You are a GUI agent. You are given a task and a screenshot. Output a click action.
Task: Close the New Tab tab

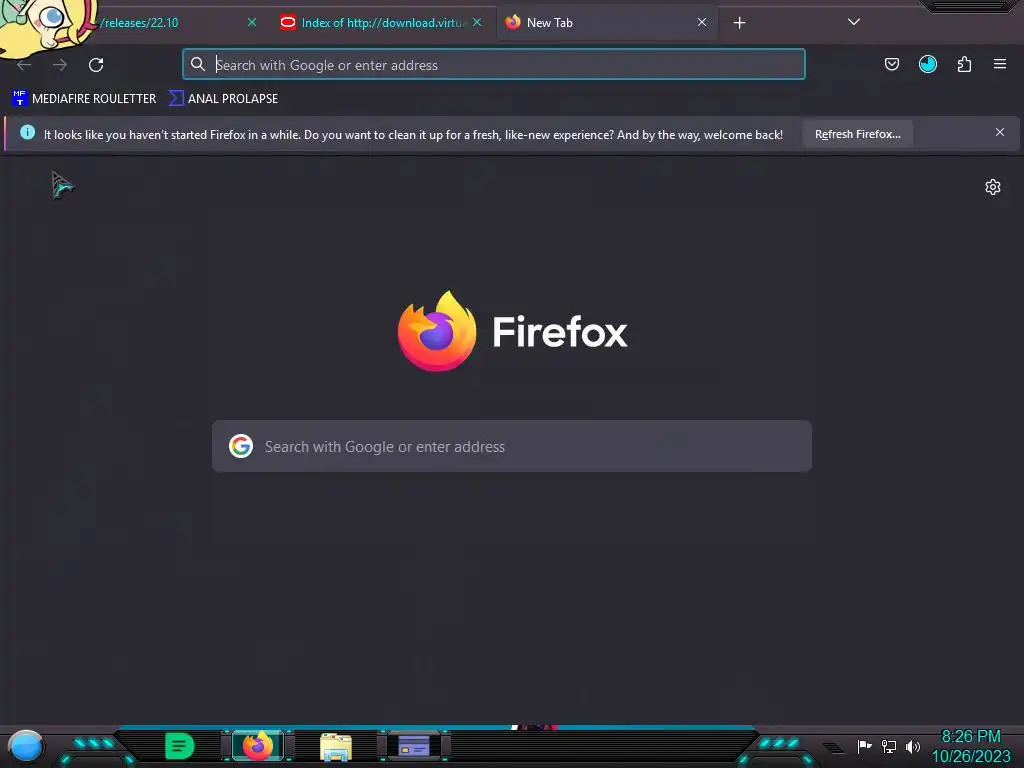coord(702,22)
